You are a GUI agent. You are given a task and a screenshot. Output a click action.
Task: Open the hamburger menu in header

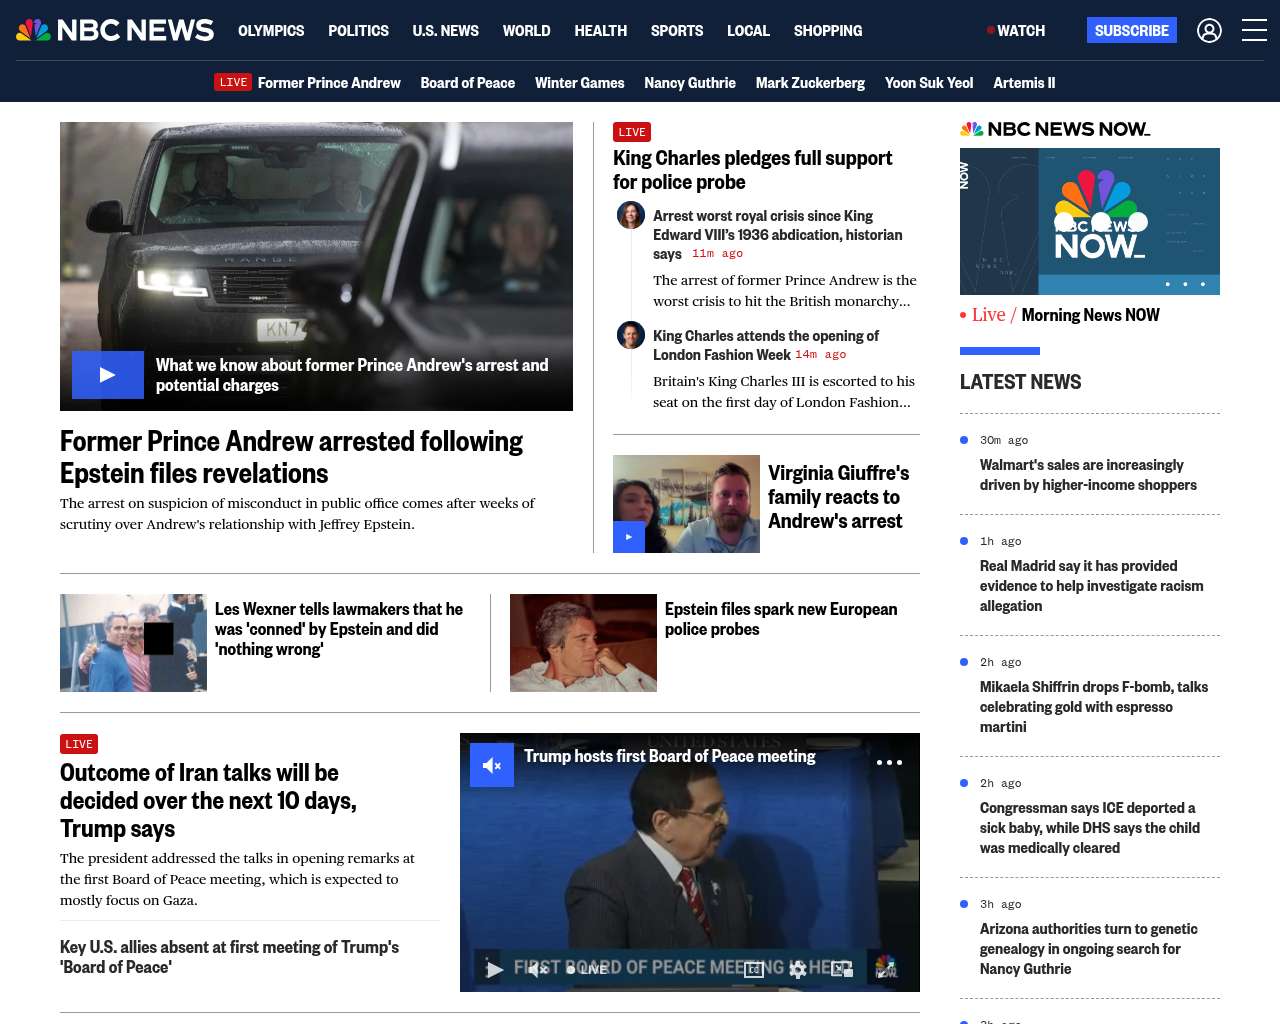coord(1254,31)
